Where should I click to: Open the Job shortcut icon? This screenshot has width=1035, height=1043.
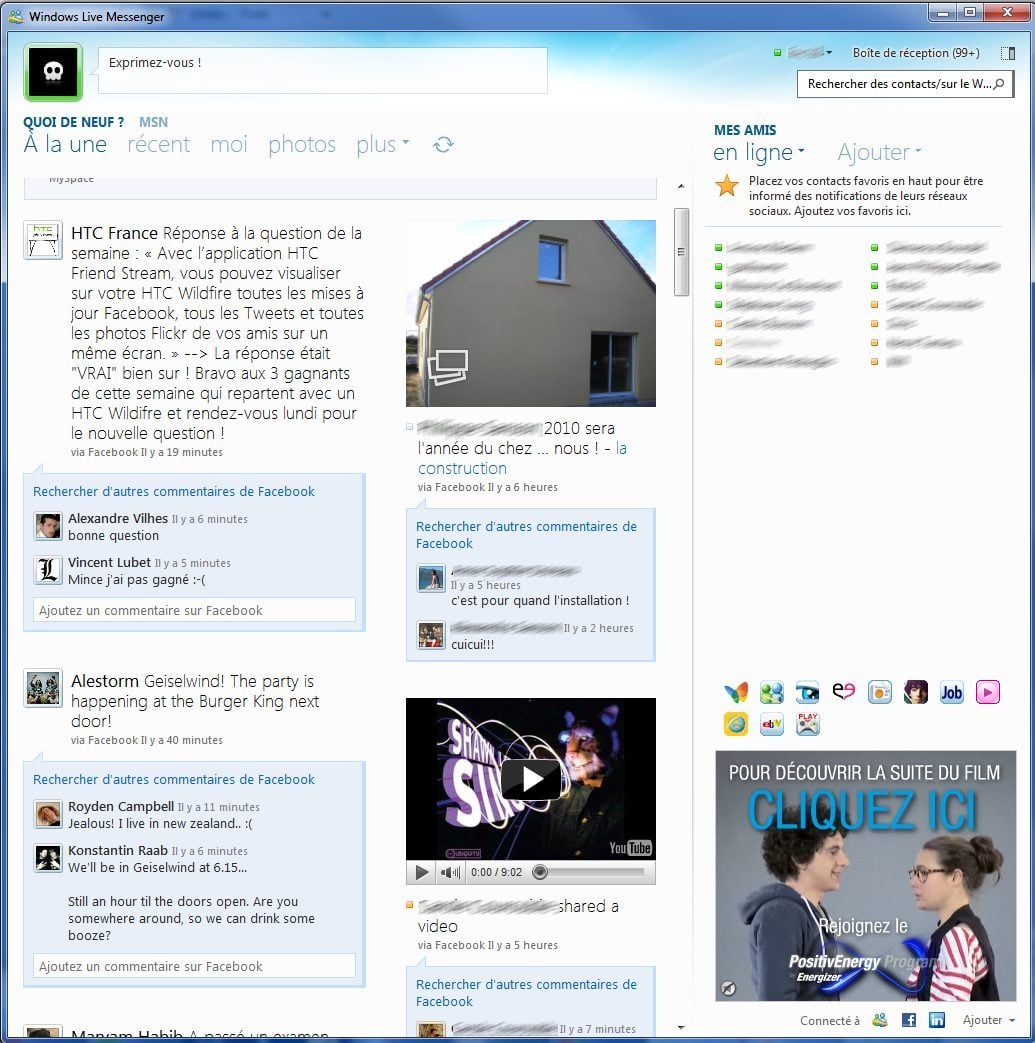951,692
